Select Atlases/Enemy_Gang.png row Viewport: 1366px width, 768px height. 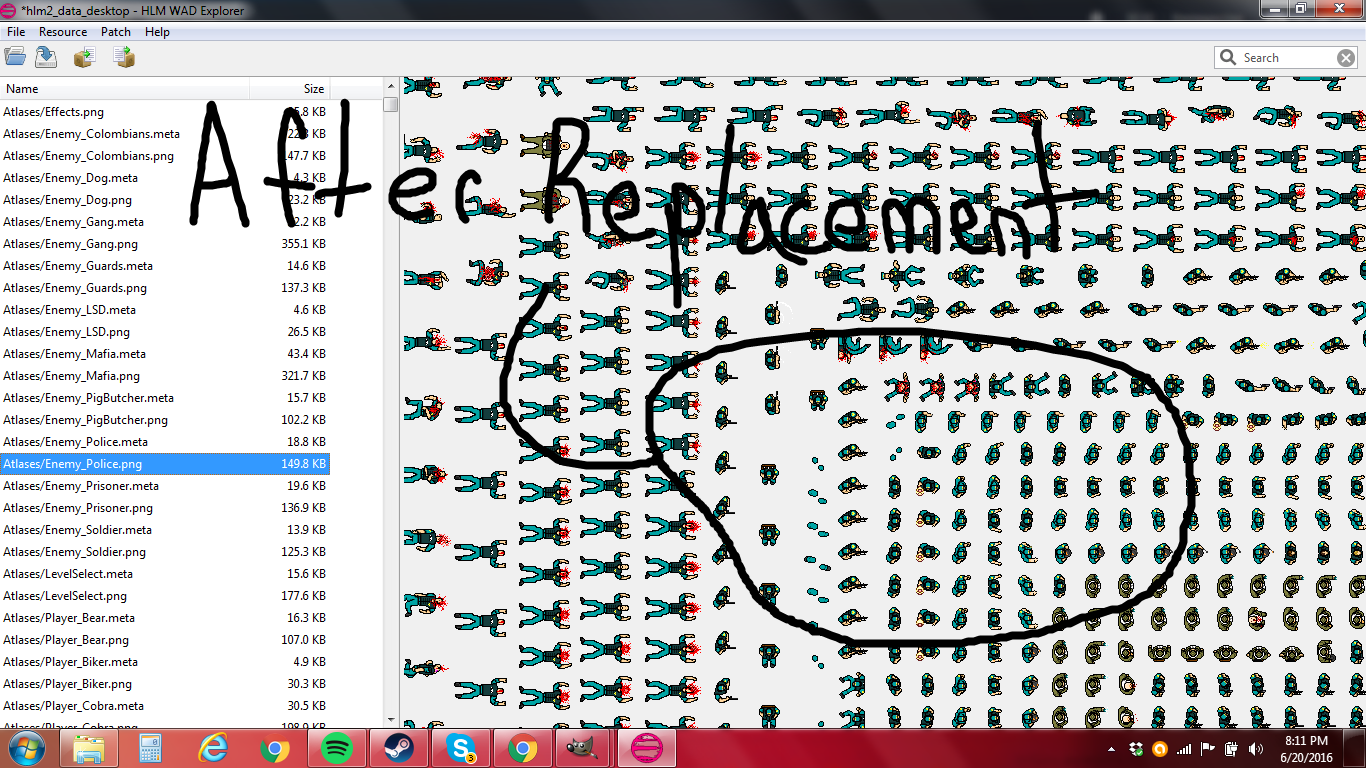[164, 244]
